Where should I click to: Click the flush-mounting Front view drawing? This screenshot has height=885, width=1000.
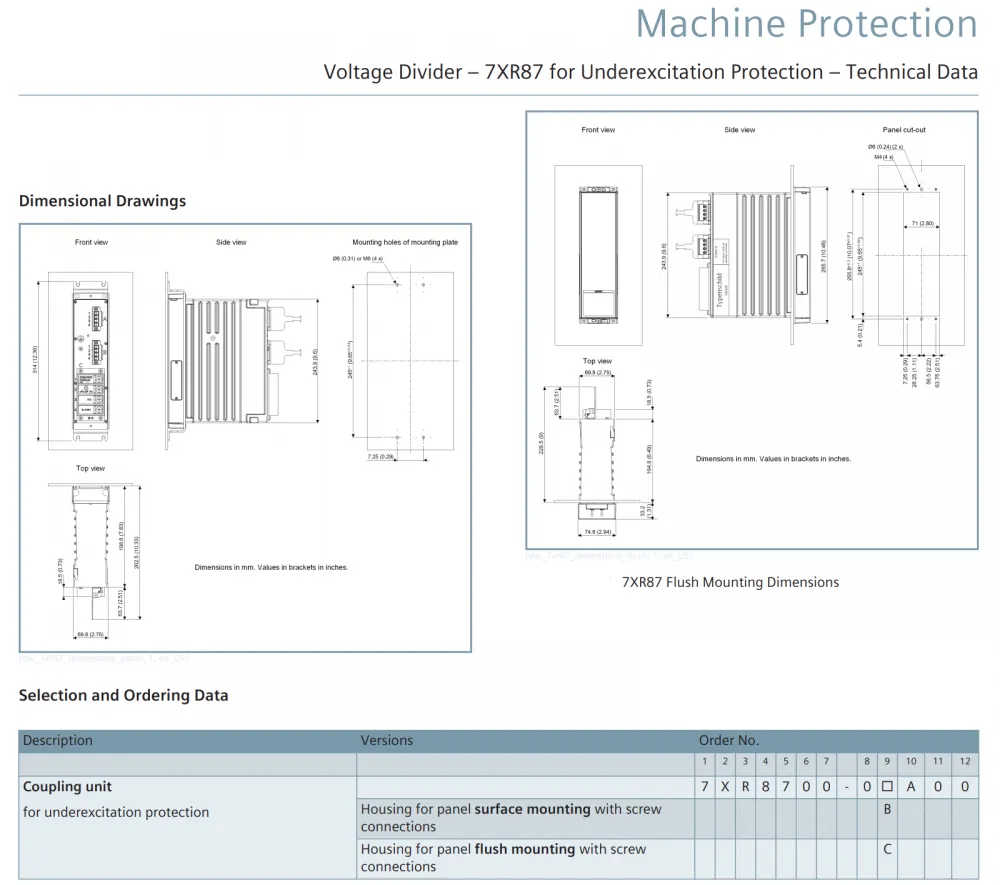(598, 255)
